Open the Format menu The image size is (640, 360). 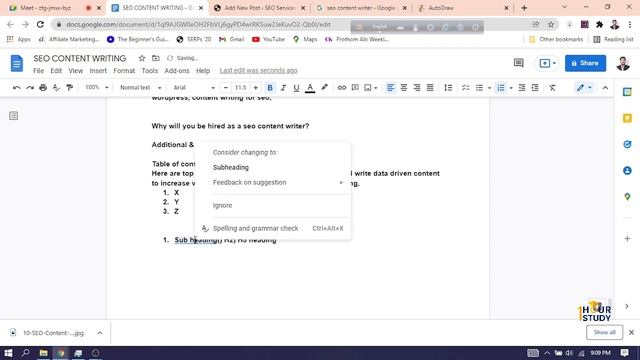pos(124,71)
